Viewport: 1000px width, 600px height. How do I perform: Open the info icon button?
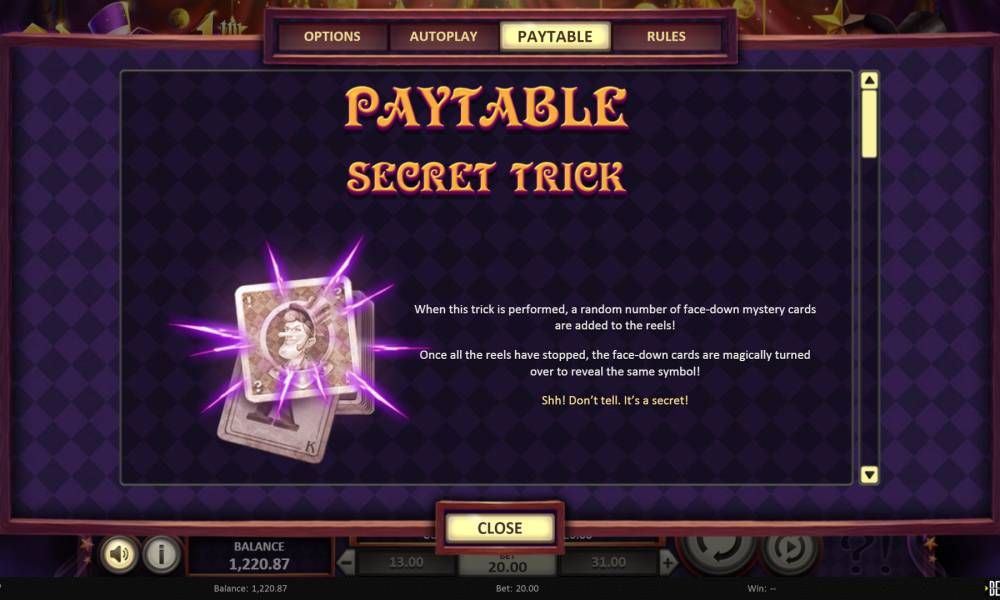tap(161, 553)
